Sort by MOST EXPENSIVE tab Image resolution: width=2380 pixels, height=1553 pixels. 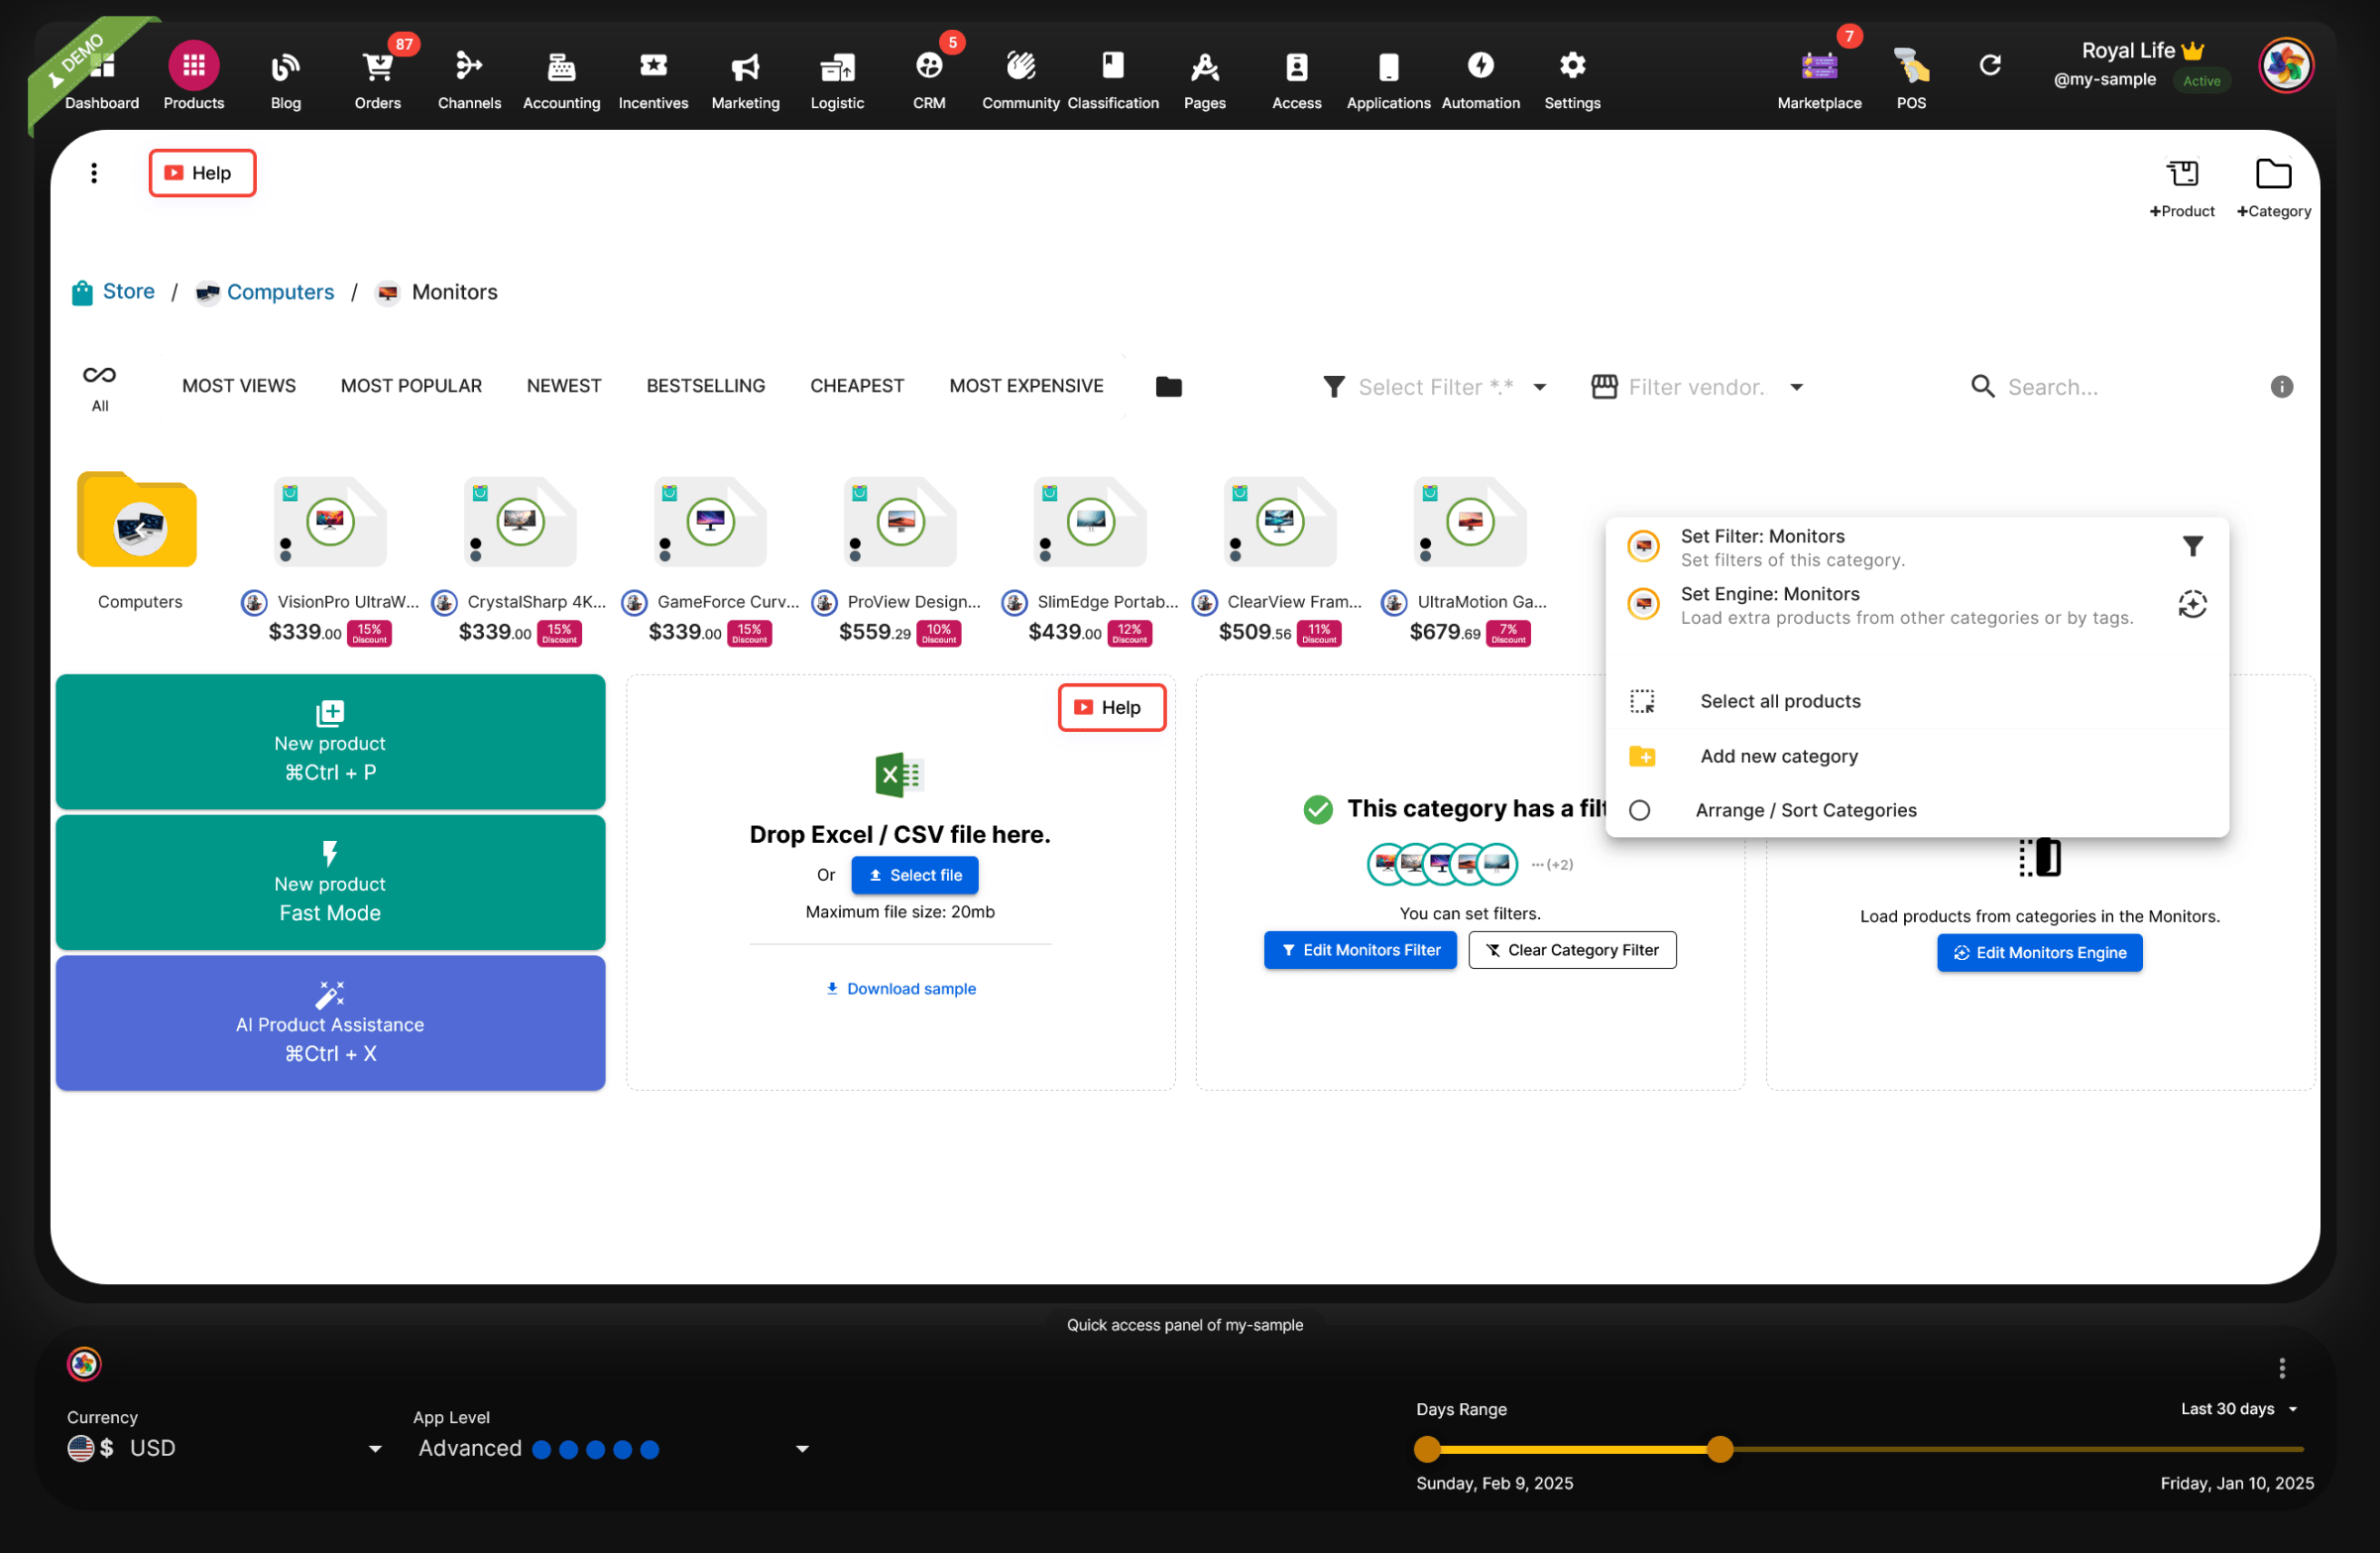coord(1026,386)
